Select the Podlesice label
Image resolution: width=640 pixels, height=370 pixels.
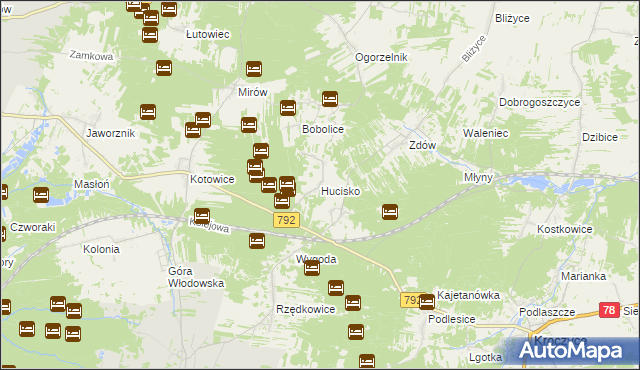451,319
